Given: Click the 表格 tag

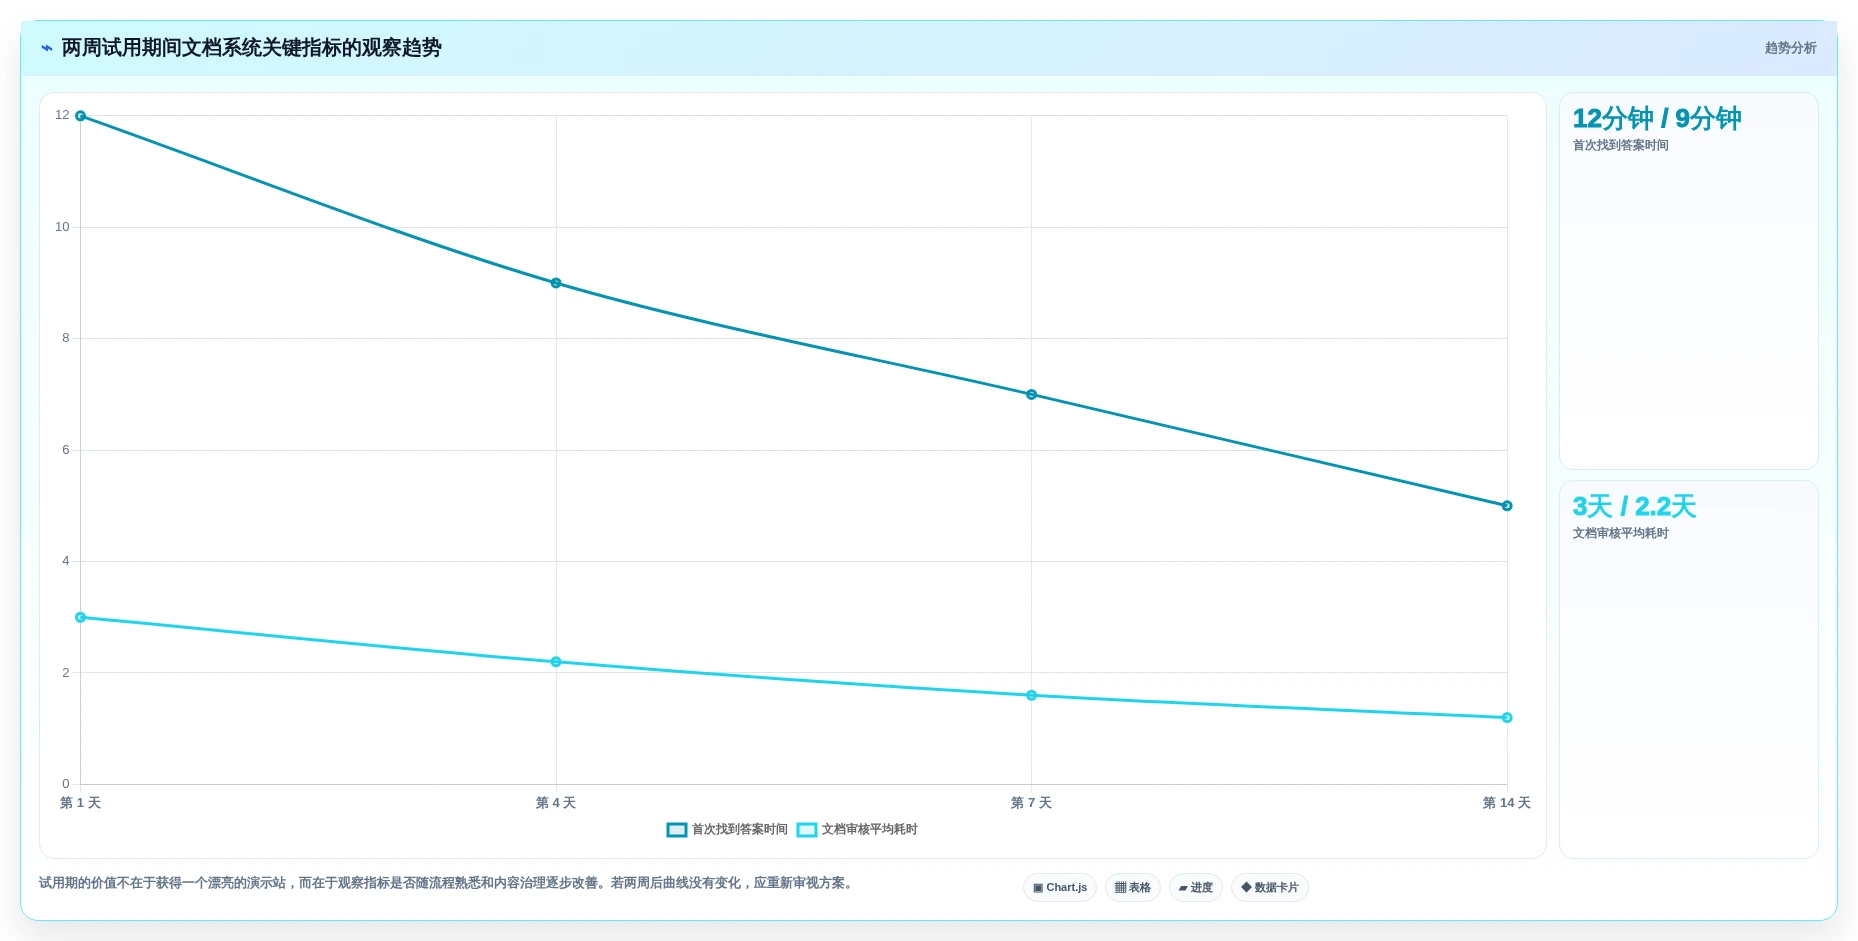Looking at the screenshot, I should pyautogui.click(x=1133, y=888).
